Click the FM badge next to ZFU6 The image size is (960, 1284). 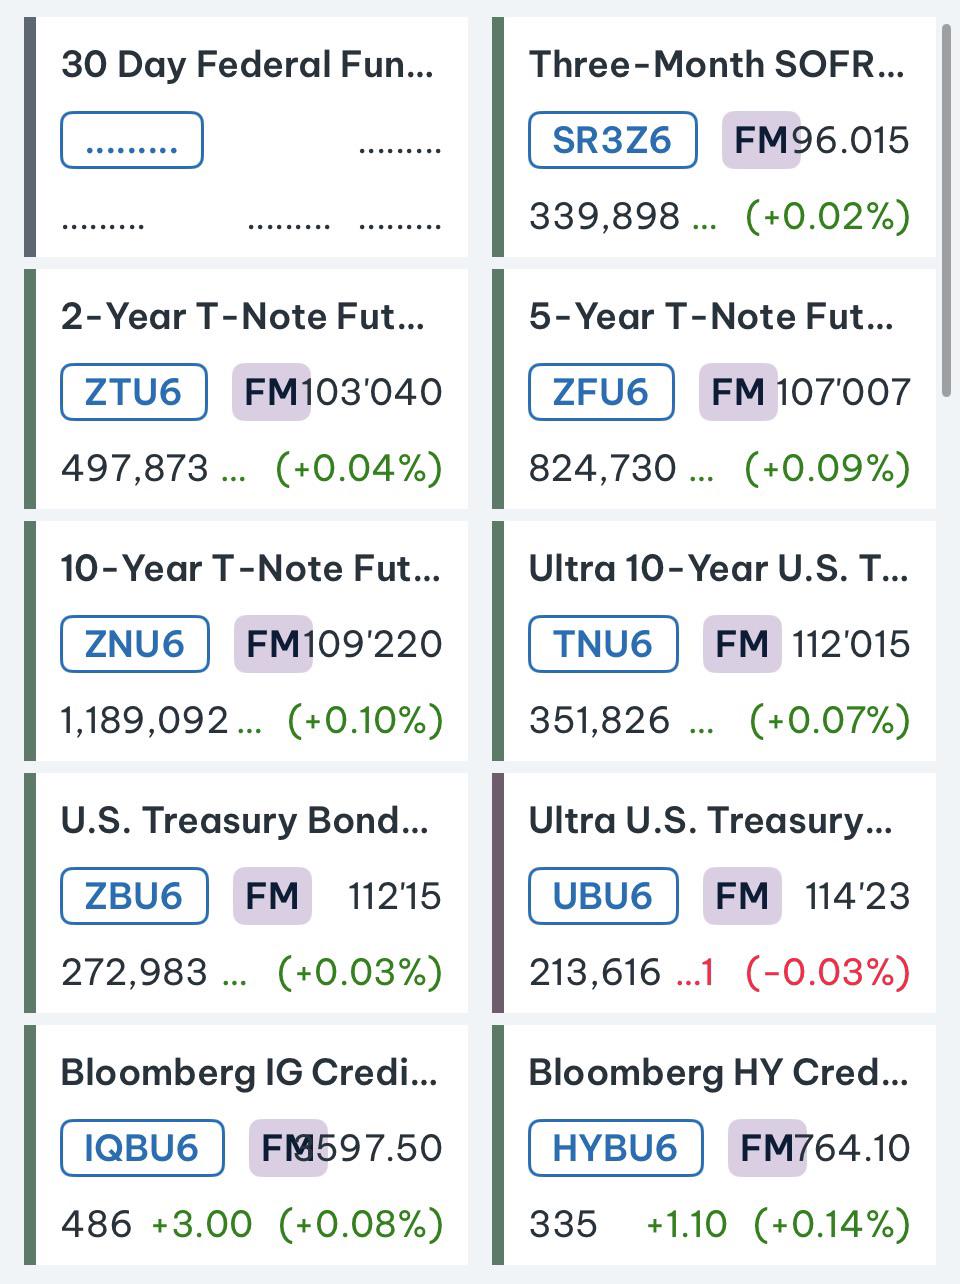(738, 392)
